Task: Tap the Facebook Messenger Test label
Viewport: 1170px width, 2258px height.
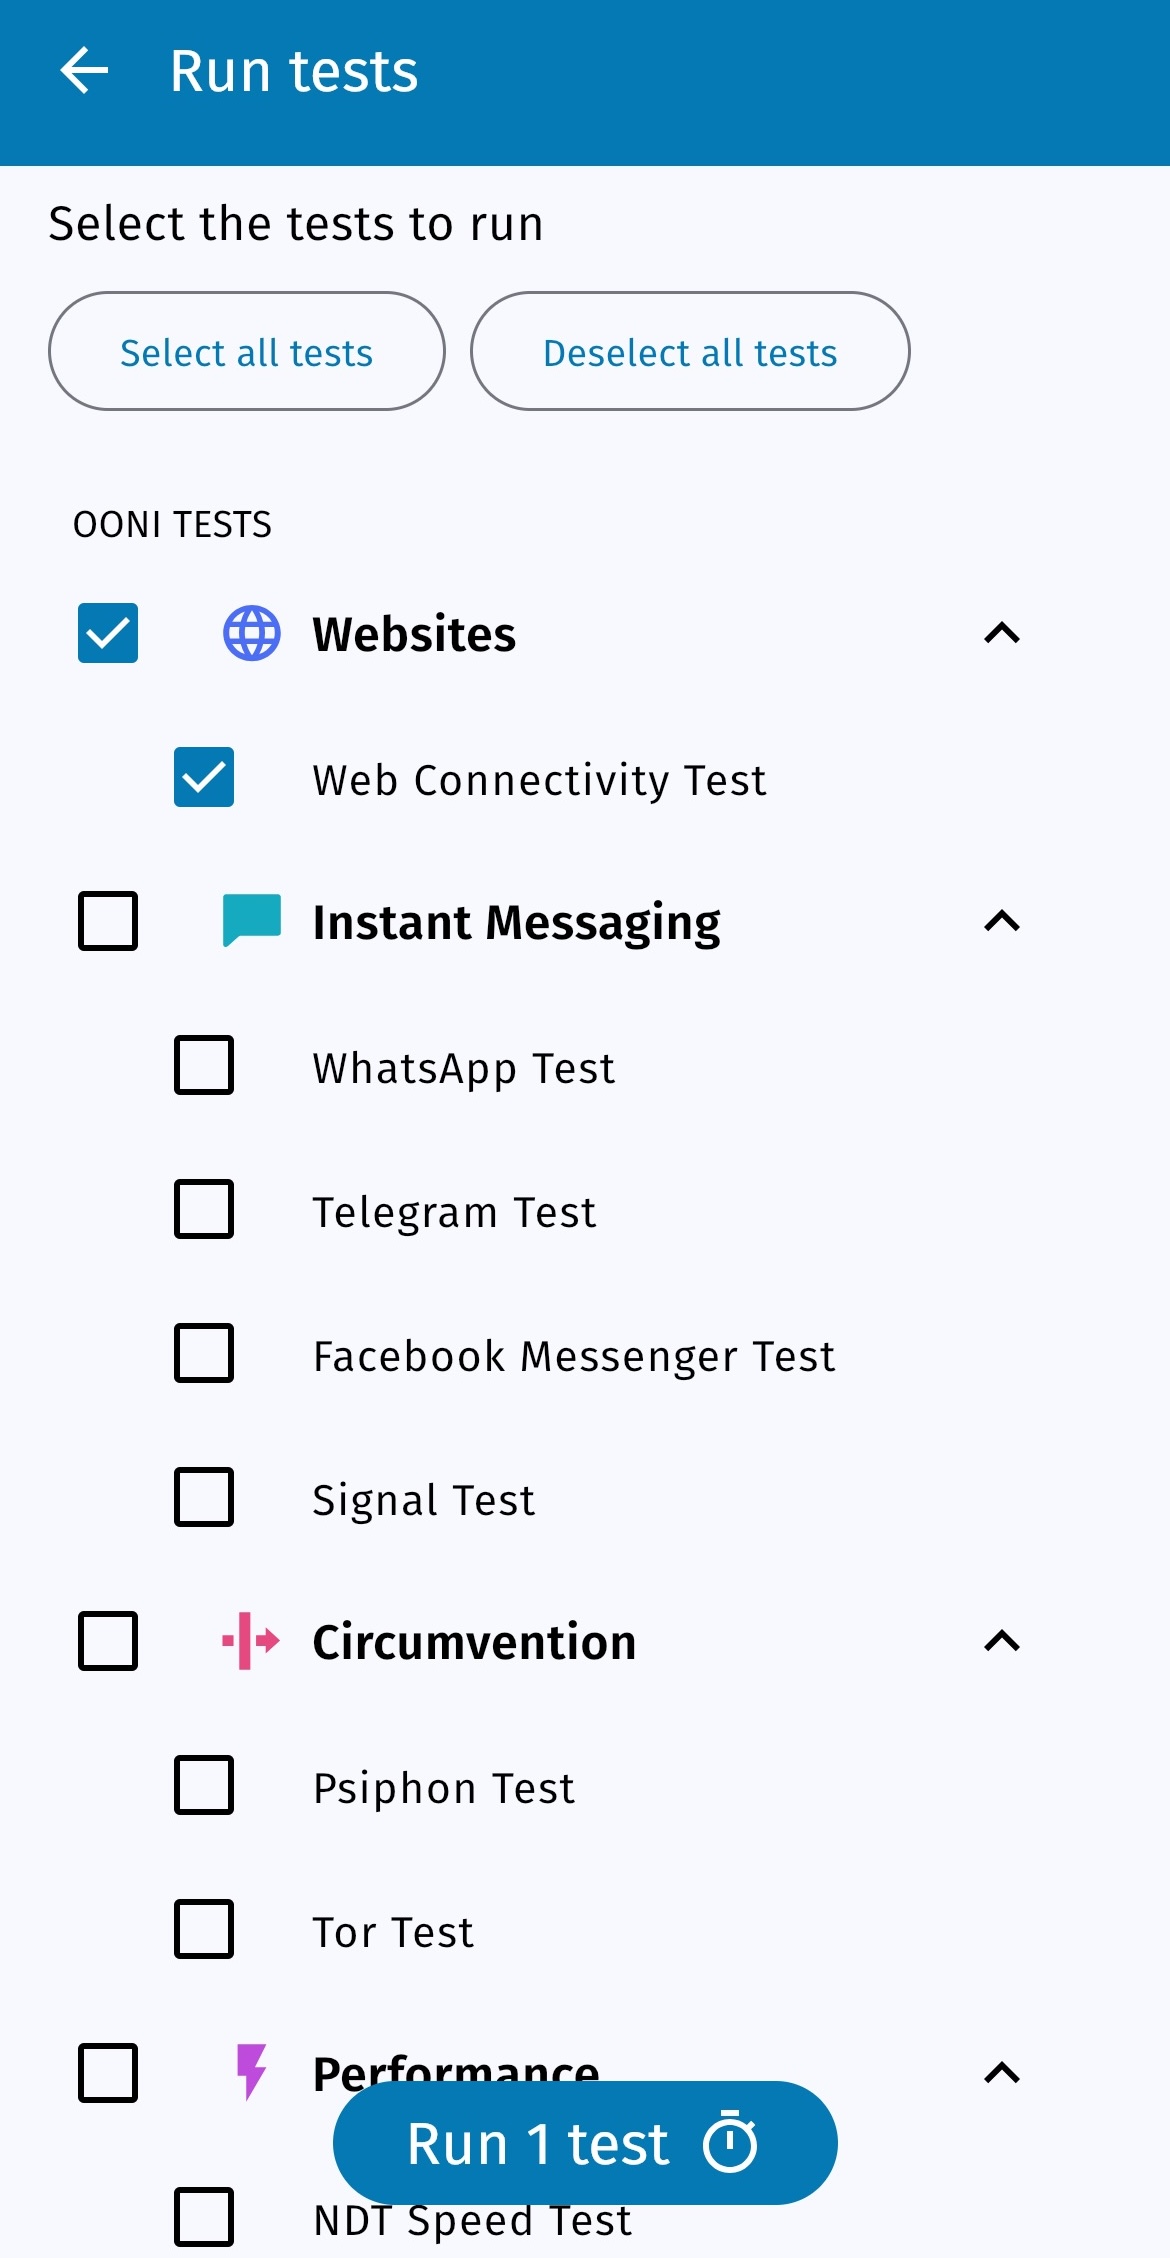Action: click(x=574, y=1356)
